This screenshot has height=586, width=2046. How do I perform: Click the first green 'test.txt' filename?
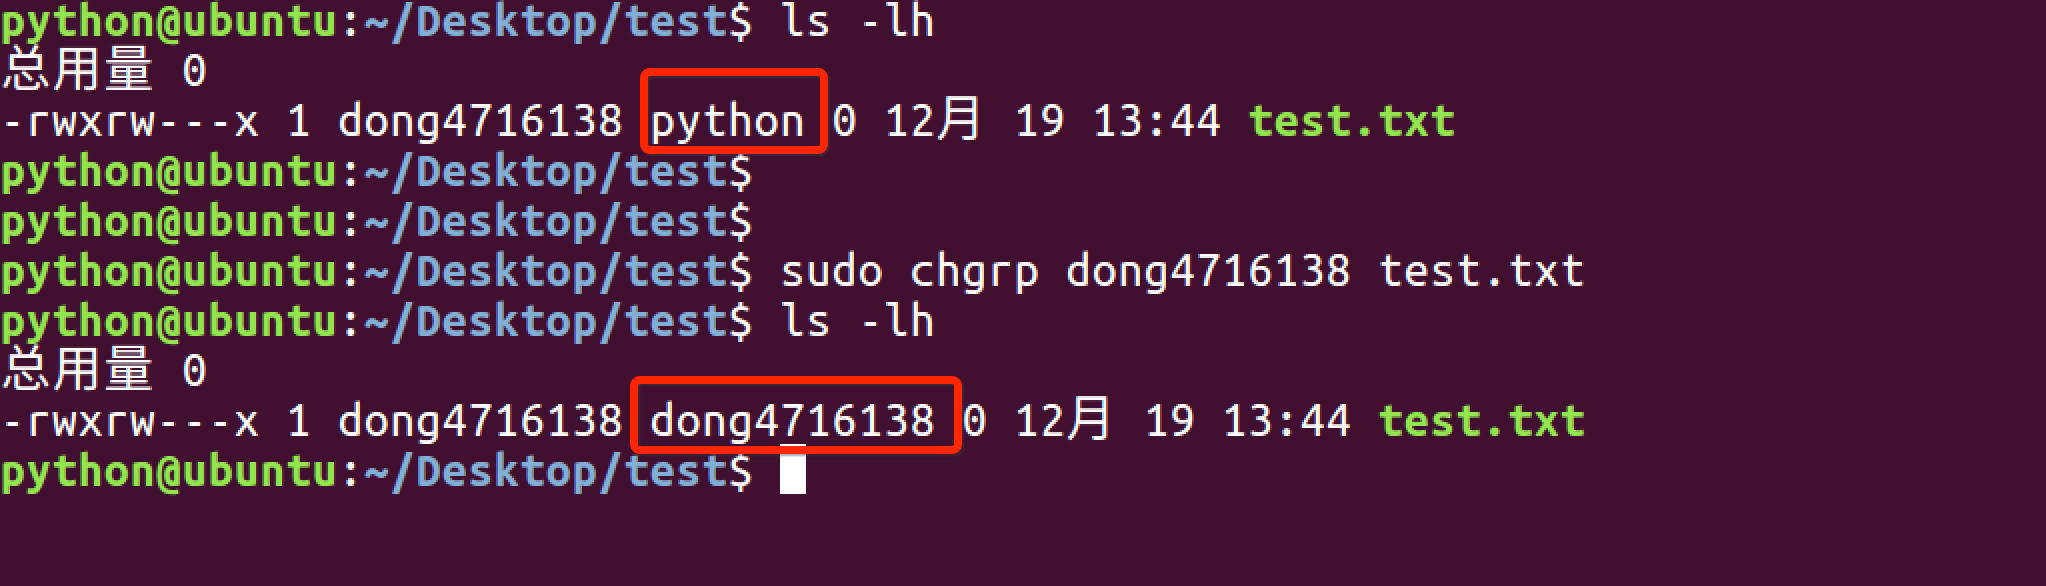tap(1351, 121)
